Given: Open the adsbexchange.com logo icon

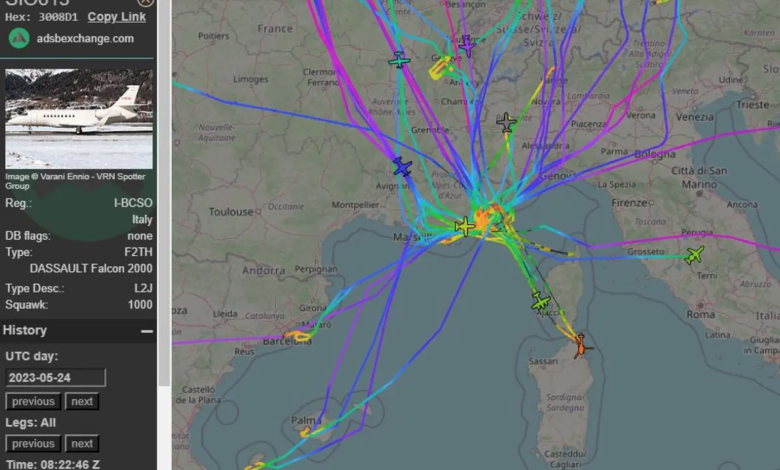Looking at the screenshot, I should click(19, 39).
